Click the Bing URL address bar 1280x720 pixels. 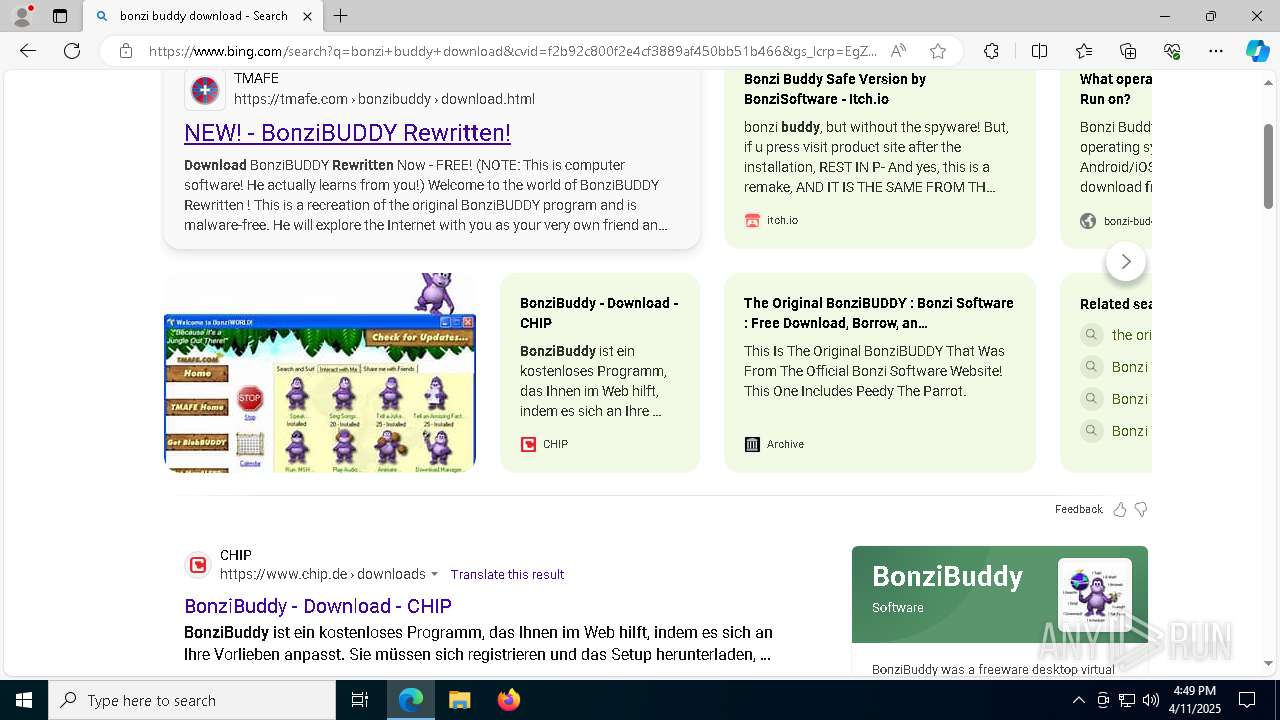coord(513,51)
